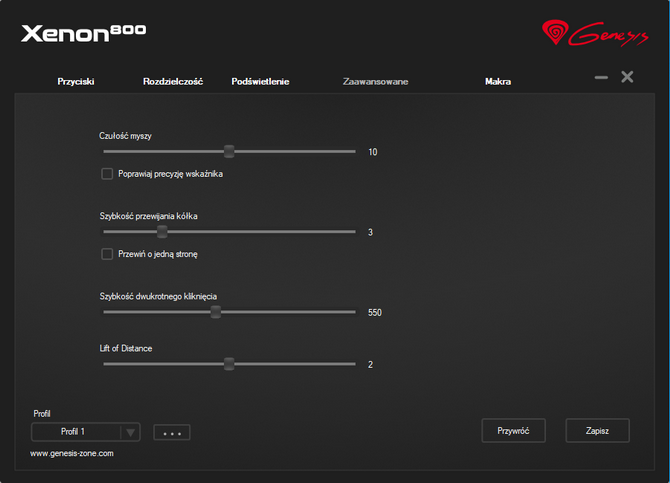Minimize the Xenon 800 window

[x=601, y=77]
